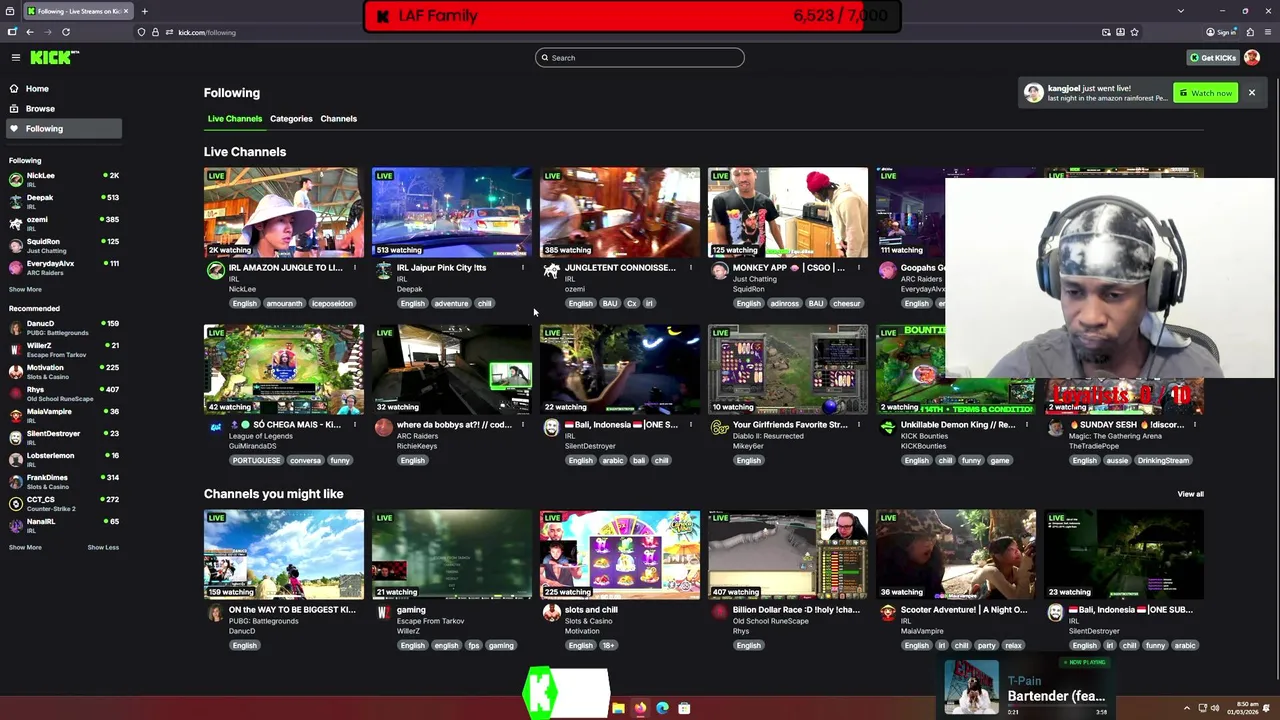The width and height of the screenshot is (1280, 720).
Task: Open FrankDimes recommended channel
Action: point(63,482)
